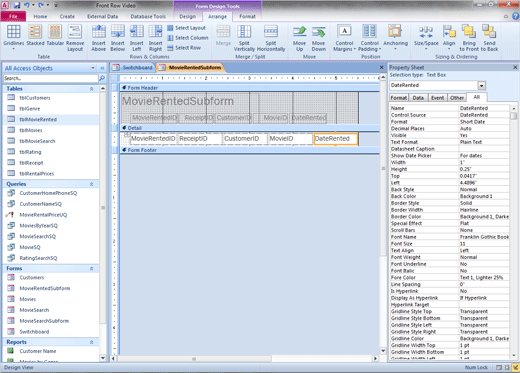The image size is (520, 373).
Task: Click the search magnifier icon
Action: (102, 78)
